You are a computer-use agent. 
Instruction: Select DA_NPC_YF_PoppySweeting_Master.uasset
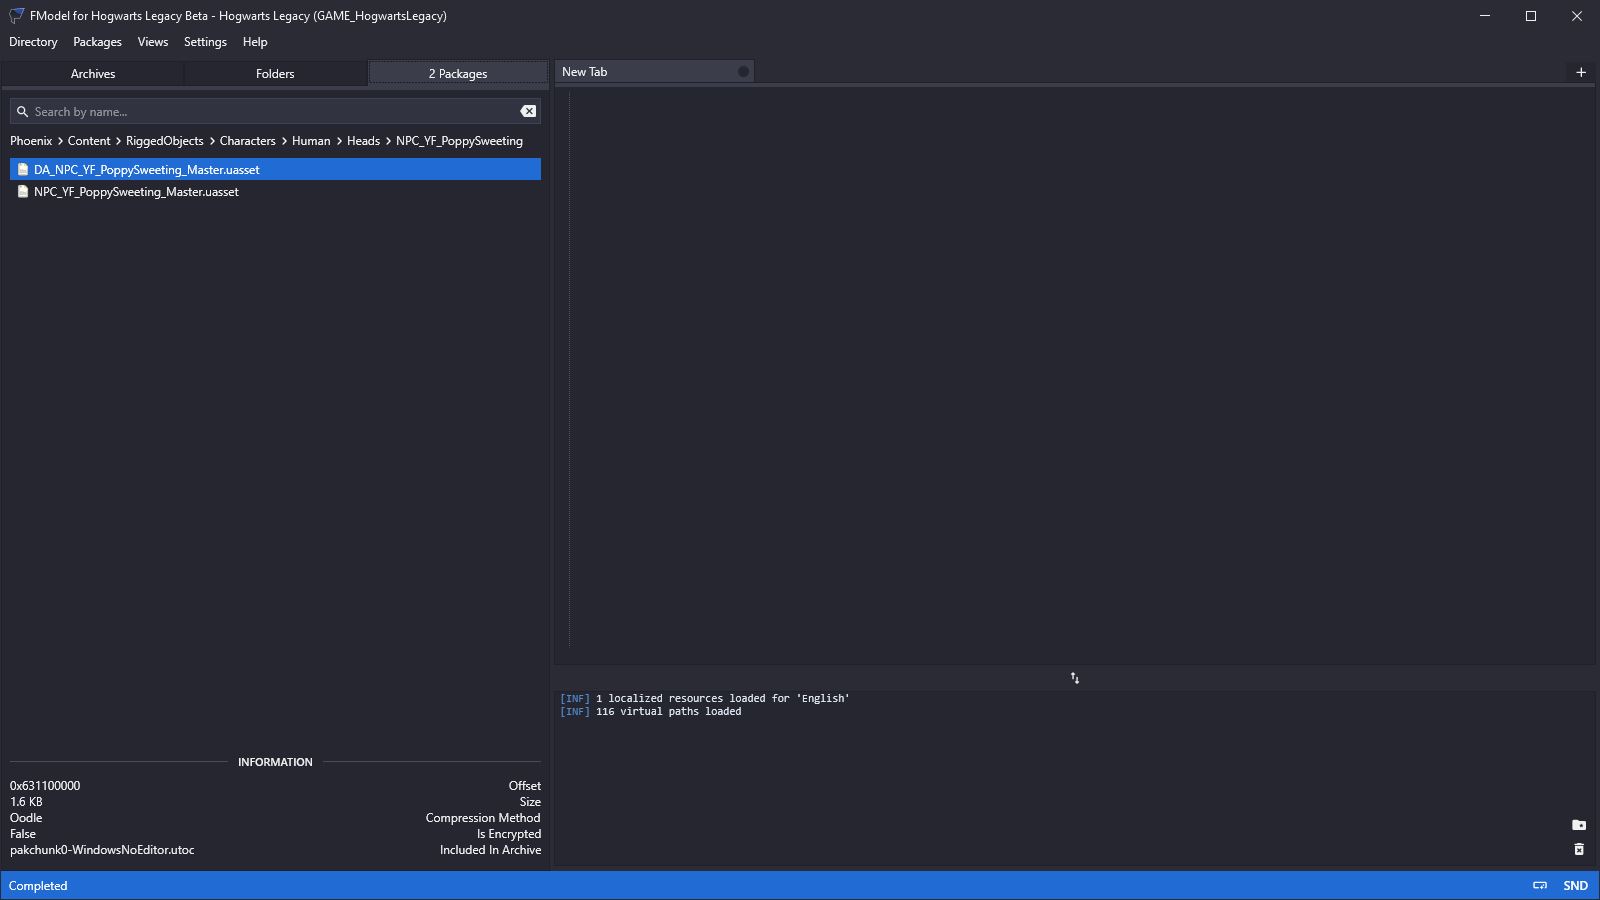point(275,169)
